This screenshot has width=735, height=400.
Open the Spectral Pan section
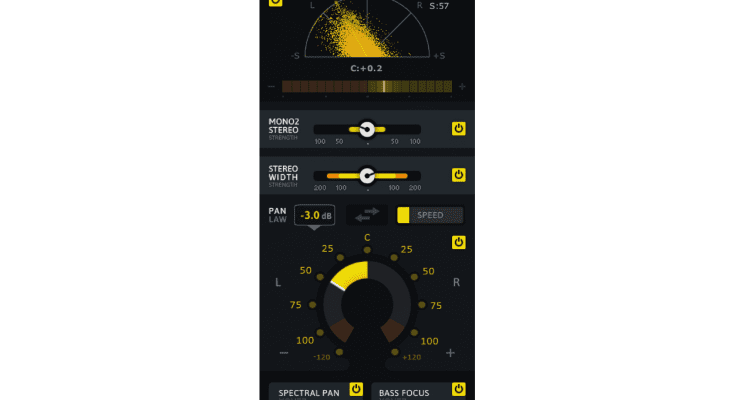click(x=309, y=393)
